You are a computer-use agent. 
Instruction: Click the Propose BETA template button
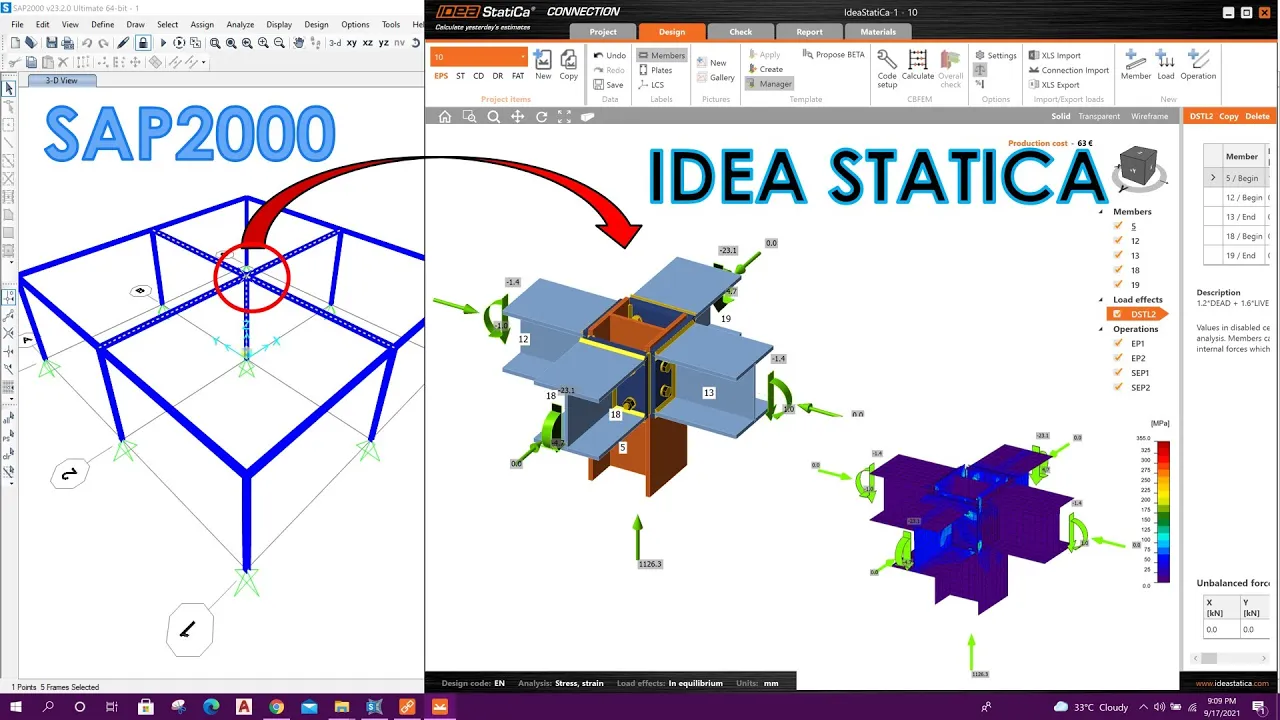[x=832, y=55]
